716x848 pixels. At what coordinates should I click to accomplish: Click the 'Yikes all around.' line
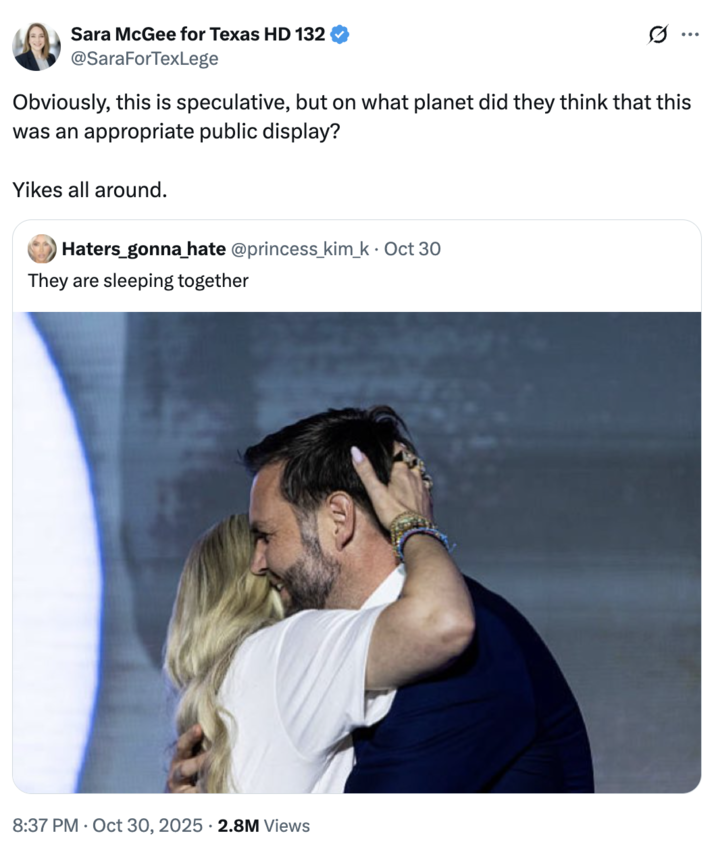(x=88, y=189)
